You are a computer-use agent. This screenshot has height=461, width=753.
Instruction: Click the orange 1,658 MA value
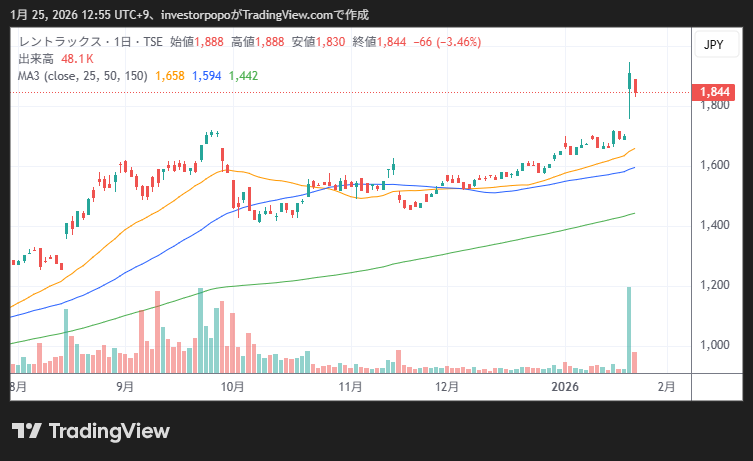click(170, 75)
